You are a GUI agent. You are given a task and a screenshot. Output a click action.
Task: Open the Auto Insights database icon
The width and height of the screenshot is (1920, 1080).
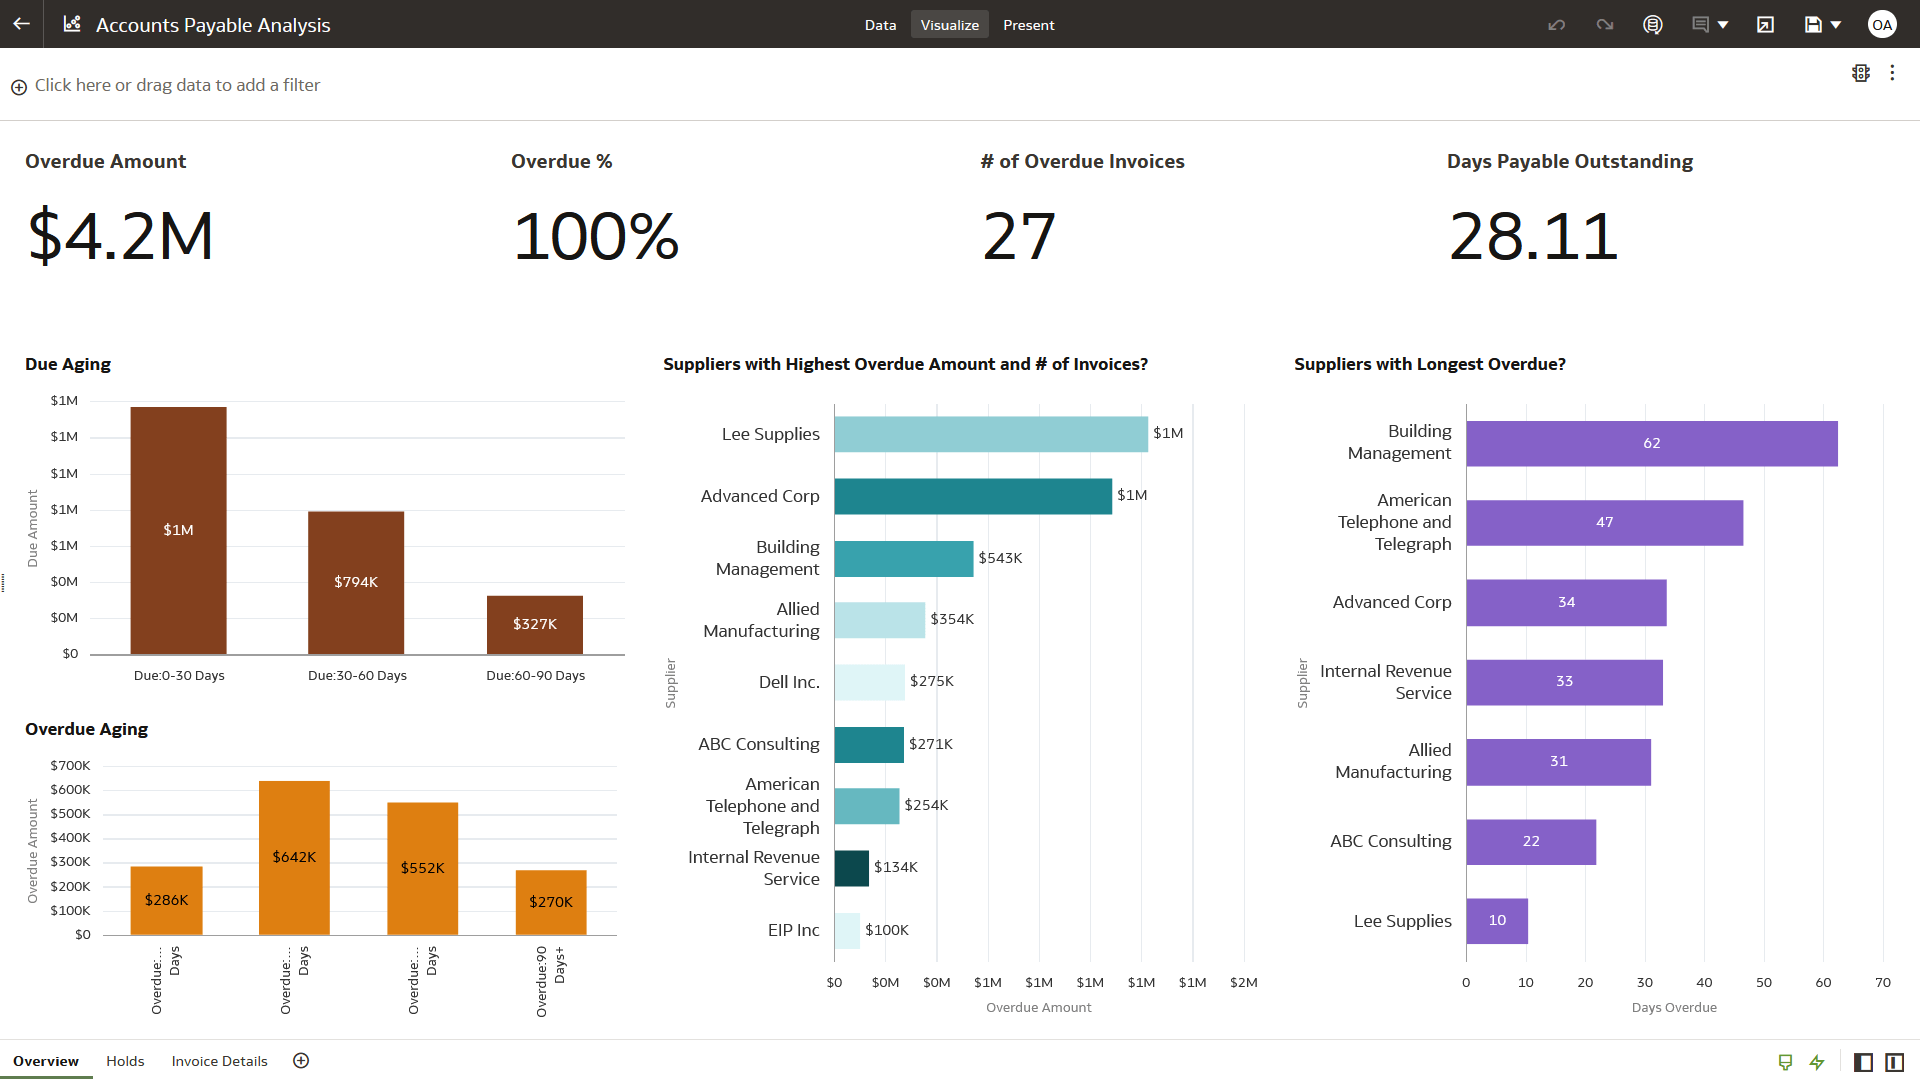coord(1653,24)
